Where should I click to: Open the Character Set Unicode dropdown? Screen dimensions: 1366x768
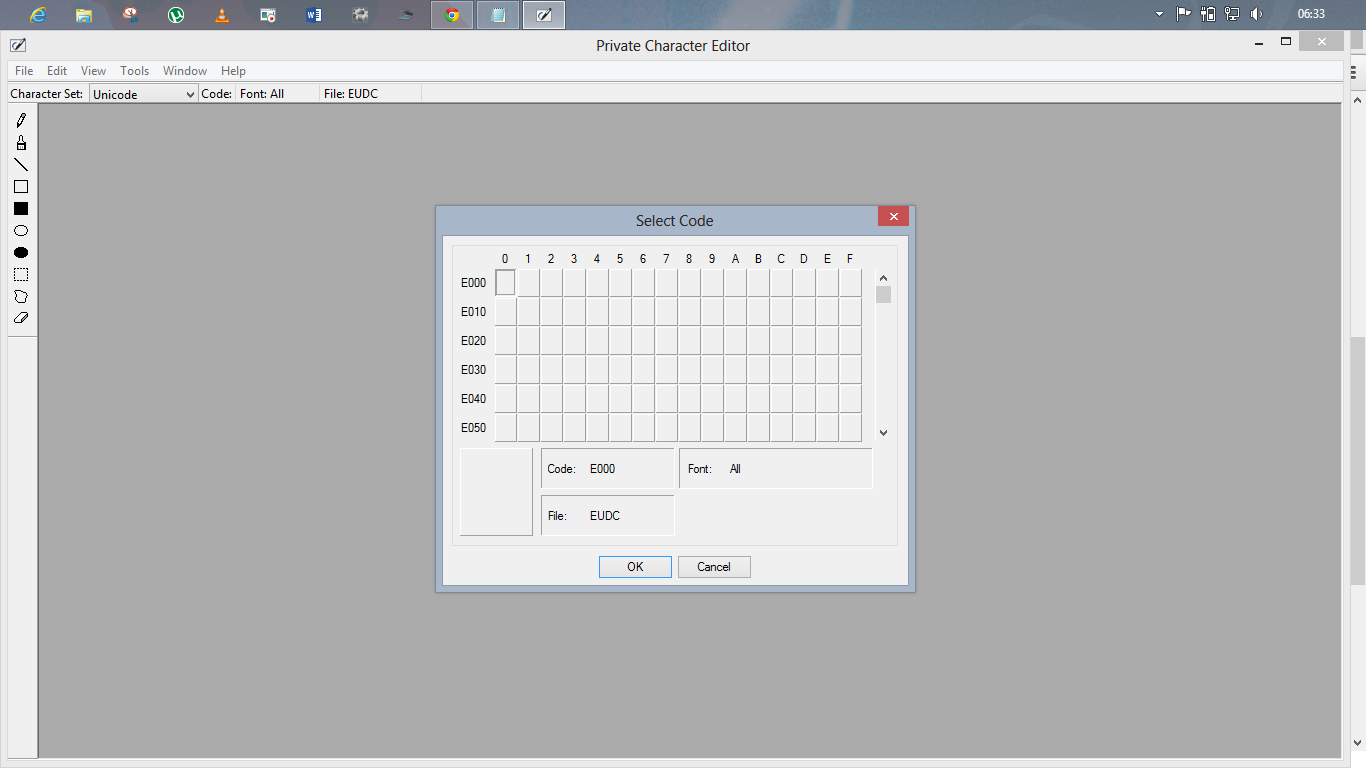point(144,94)
